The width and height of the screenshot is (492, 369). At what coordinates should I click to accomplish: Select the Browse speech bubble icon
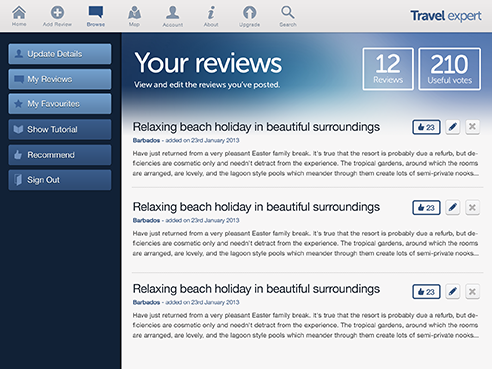click(96, 12)
